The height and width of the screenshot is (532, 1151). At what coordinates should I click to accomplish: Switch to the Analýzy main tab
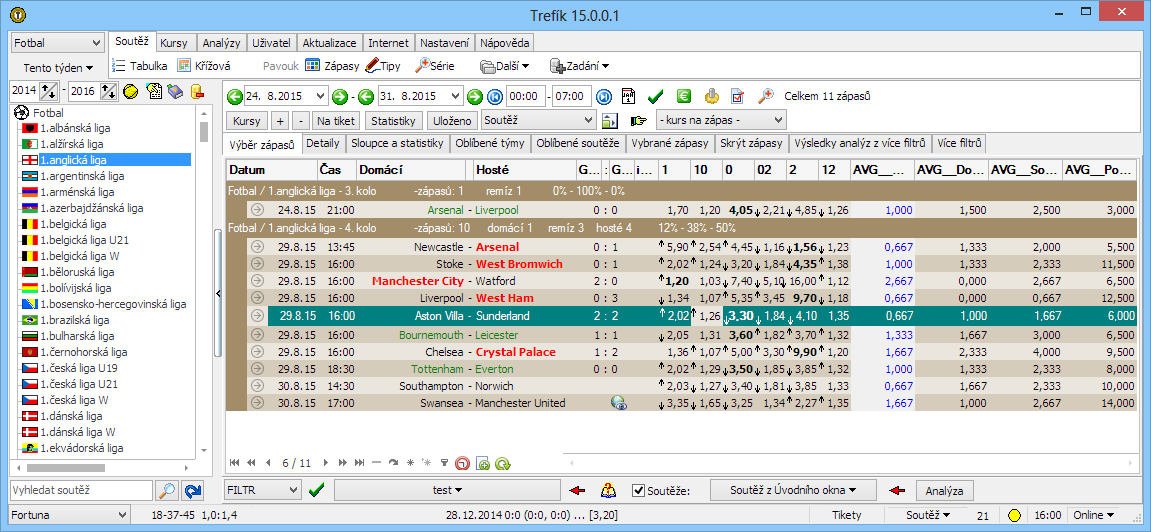pos(221,43)
